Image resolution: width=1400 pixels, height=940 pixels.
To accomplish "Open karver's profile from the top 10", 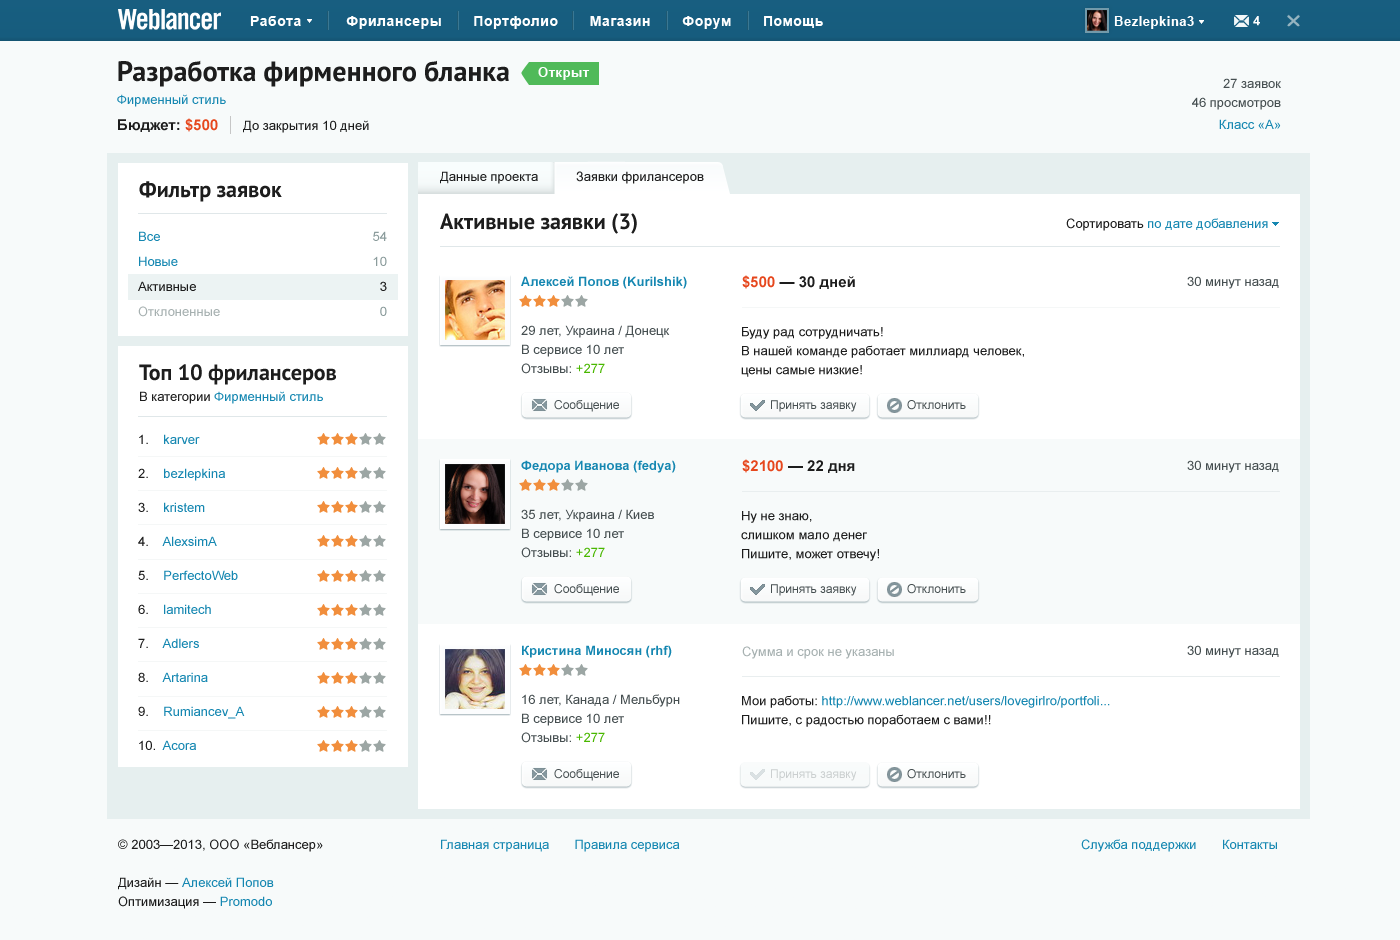I will pos(181,440).
